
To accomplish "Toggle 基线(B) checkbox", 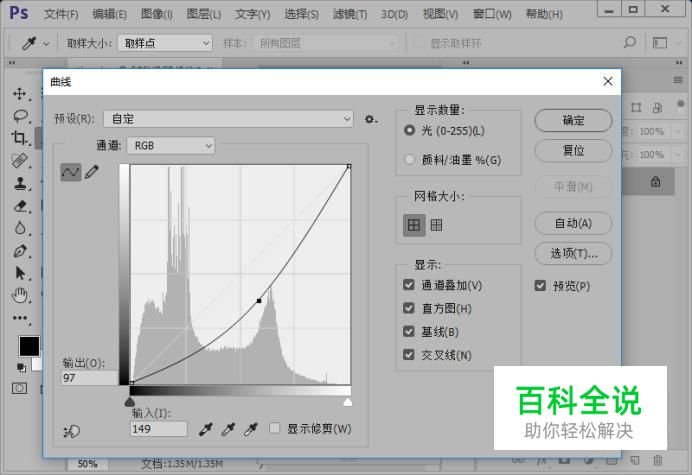I will tap(409, 331).
